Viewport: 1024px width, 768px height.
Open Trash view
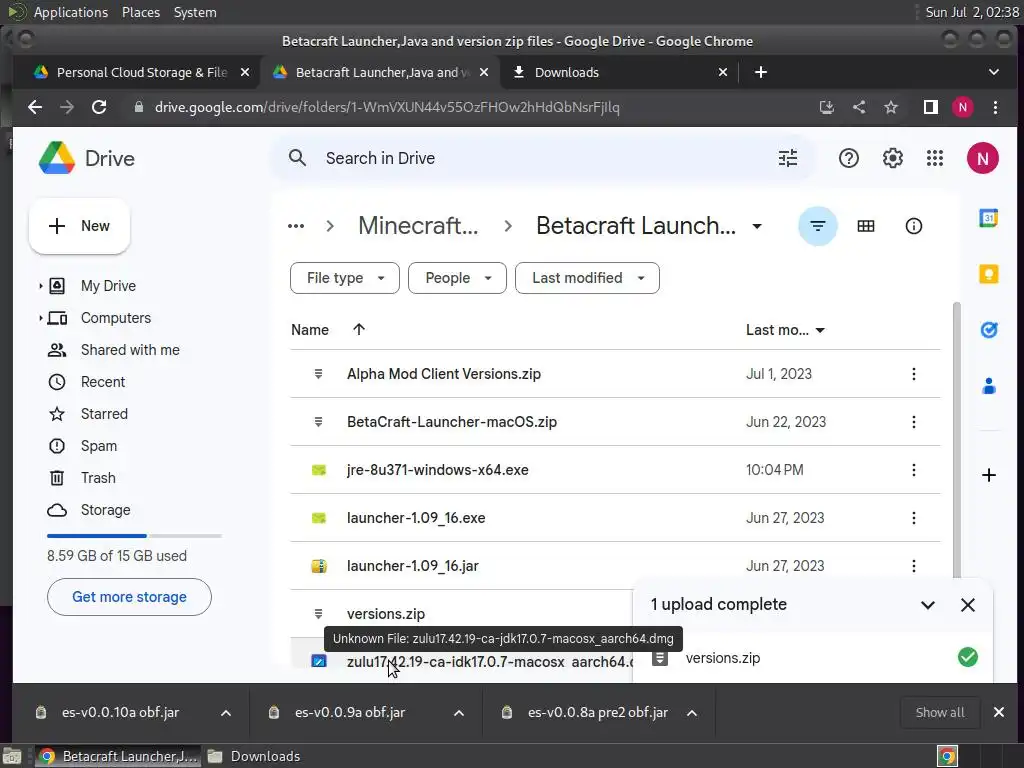click(98, 478)
